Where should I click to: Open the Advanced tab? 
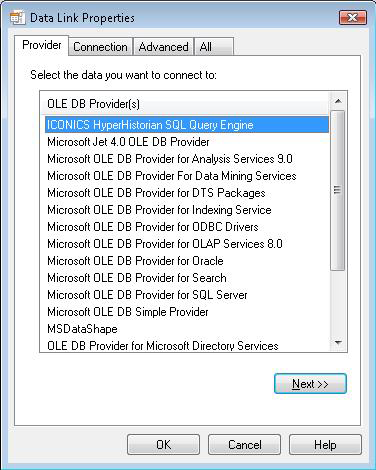[163, 47]
